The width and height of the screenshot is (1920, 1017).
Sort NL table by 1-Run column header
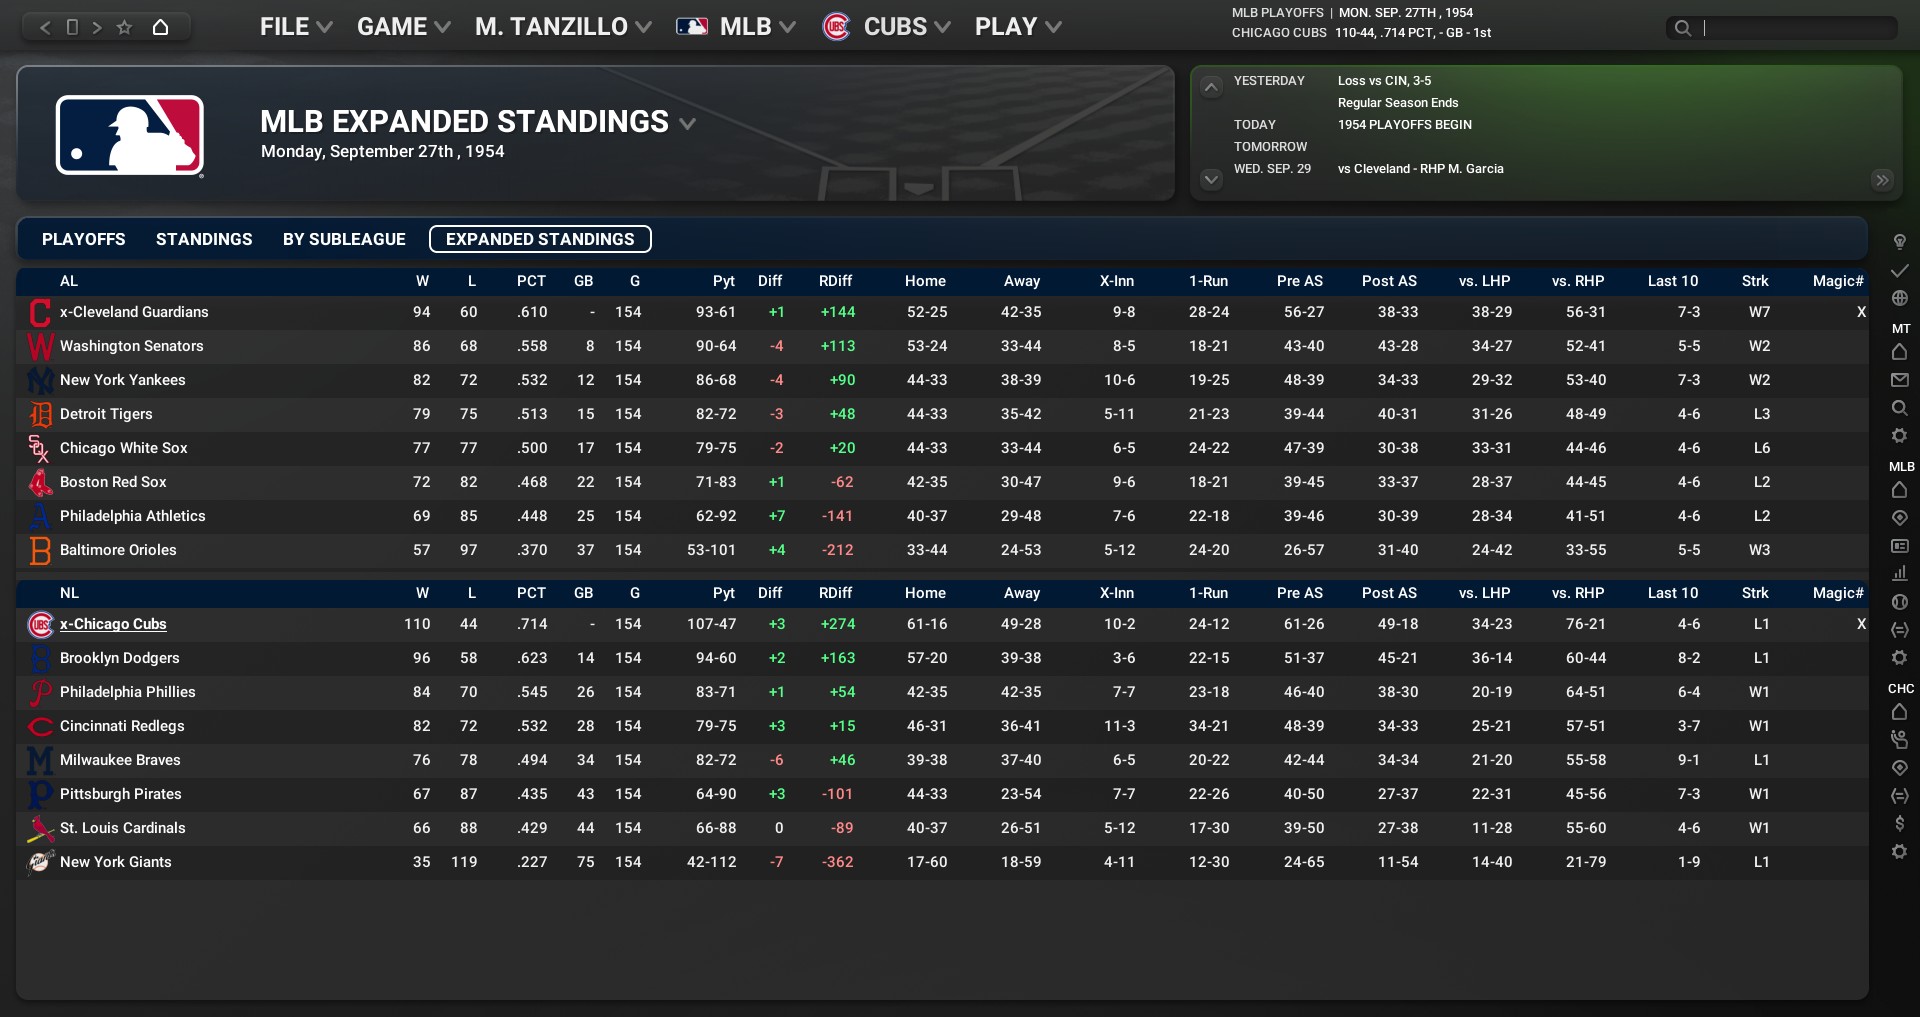[1208, 593]
